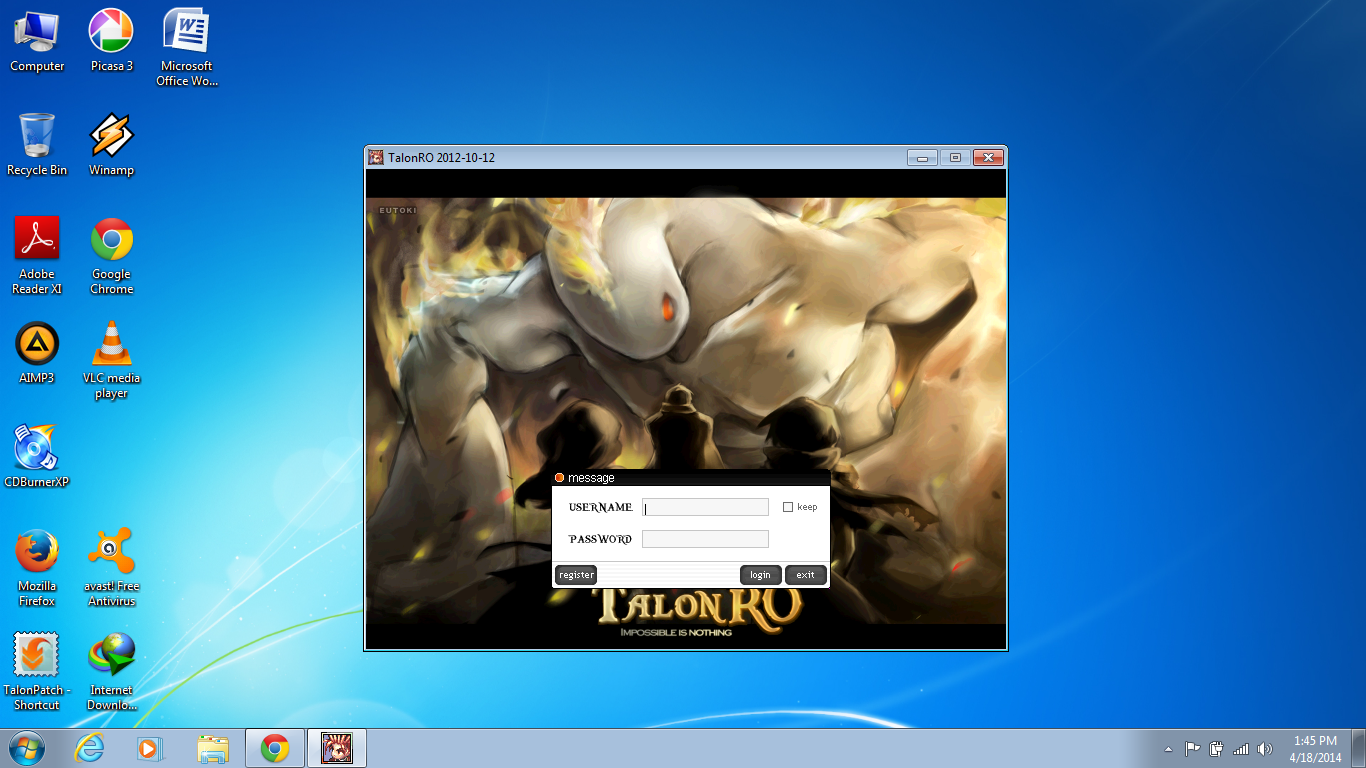
Task: Launch Internet Explorer from taskbar
Action: [89, 748]
